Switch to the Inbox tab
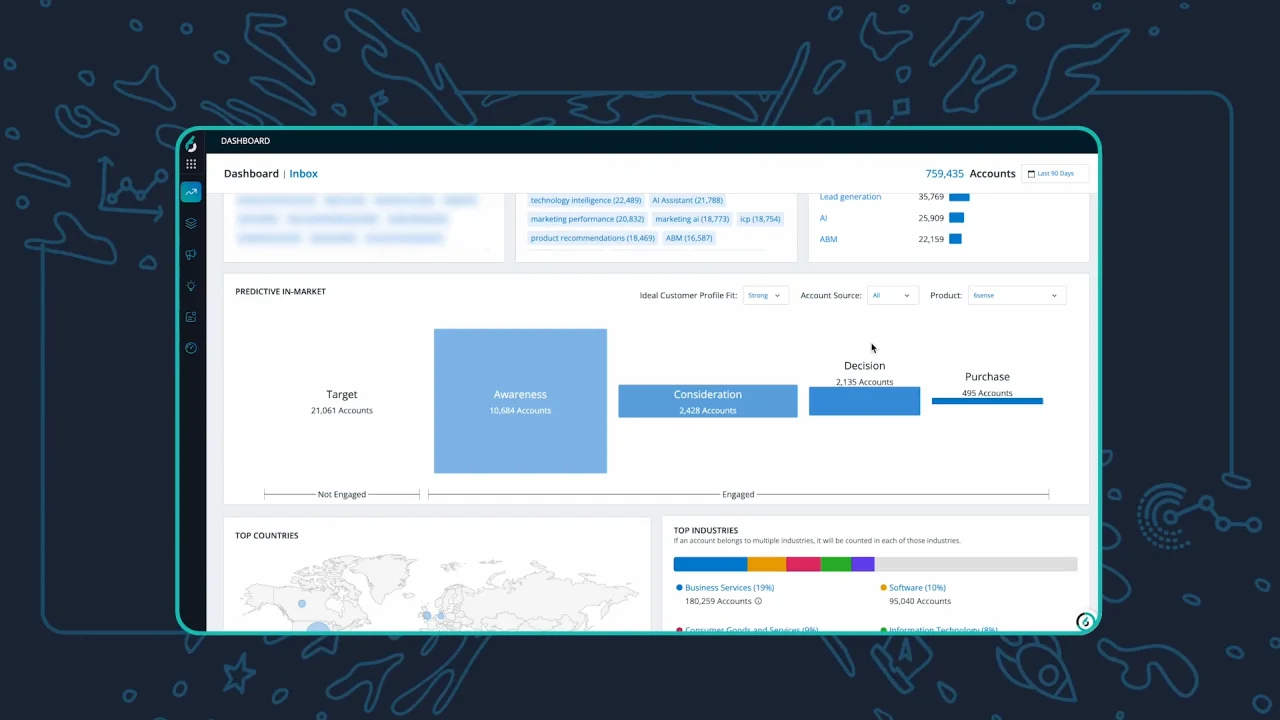 (303, 174)
